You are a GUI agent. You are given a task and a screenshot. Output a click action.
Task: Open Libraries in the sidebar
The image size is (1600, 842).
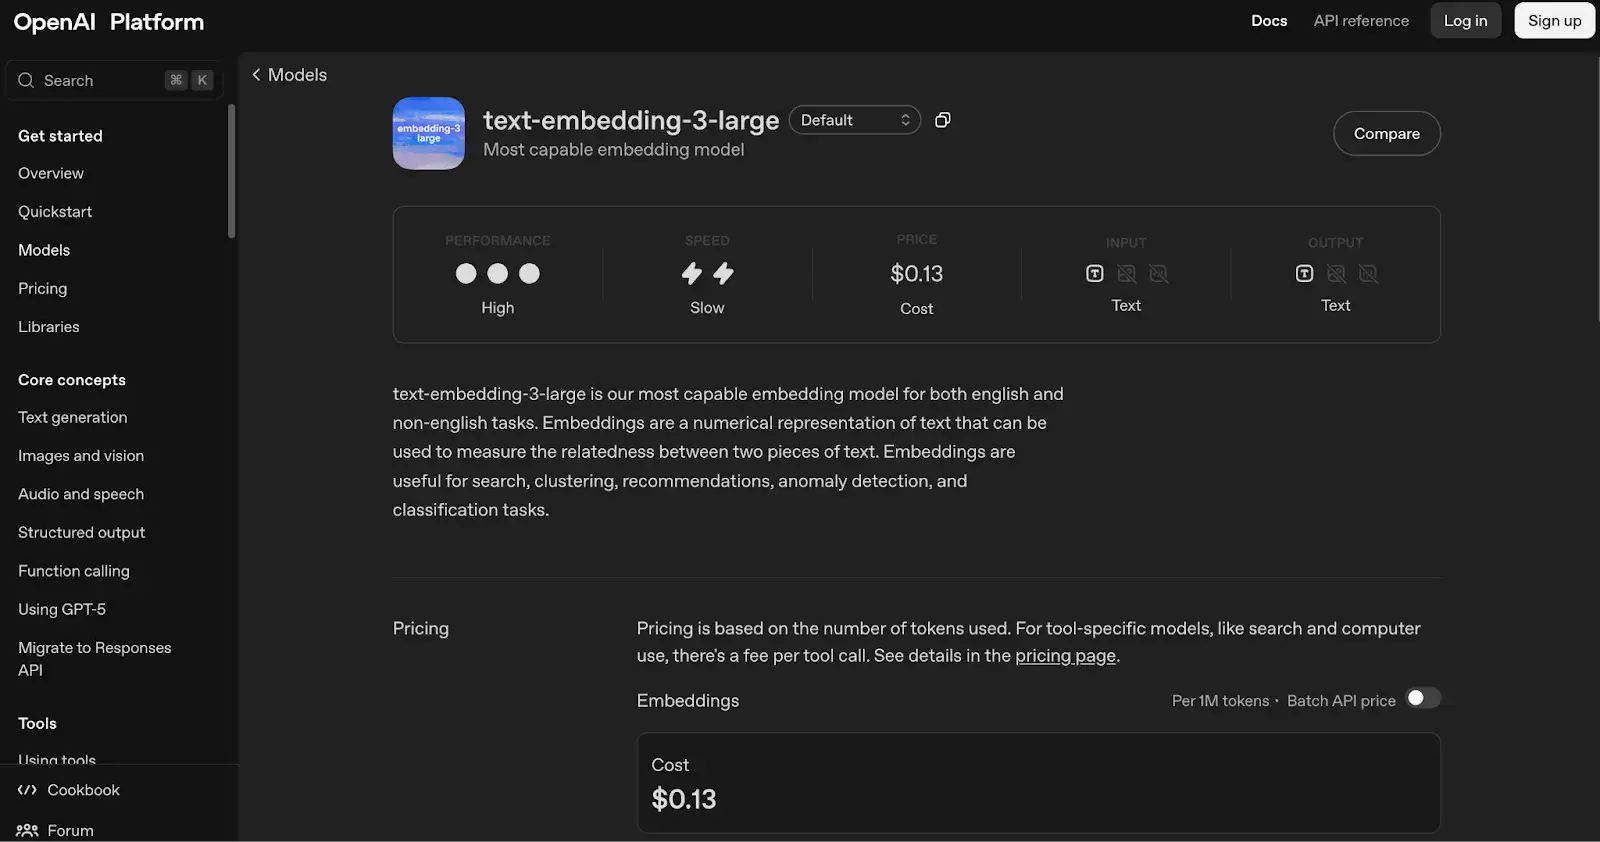pyautogui.click(x=49, y=327)
